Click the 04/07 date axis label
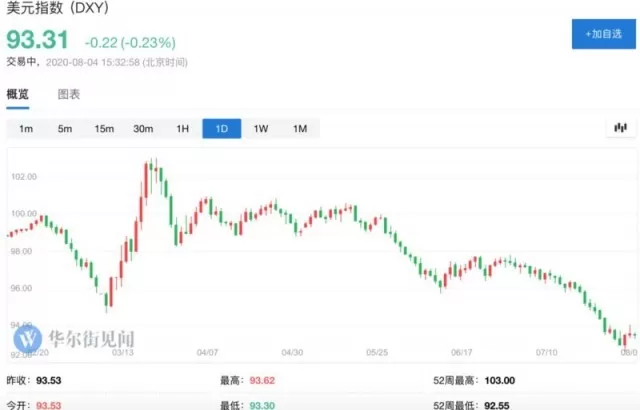 pyautogui.click(x=207, y=352)
